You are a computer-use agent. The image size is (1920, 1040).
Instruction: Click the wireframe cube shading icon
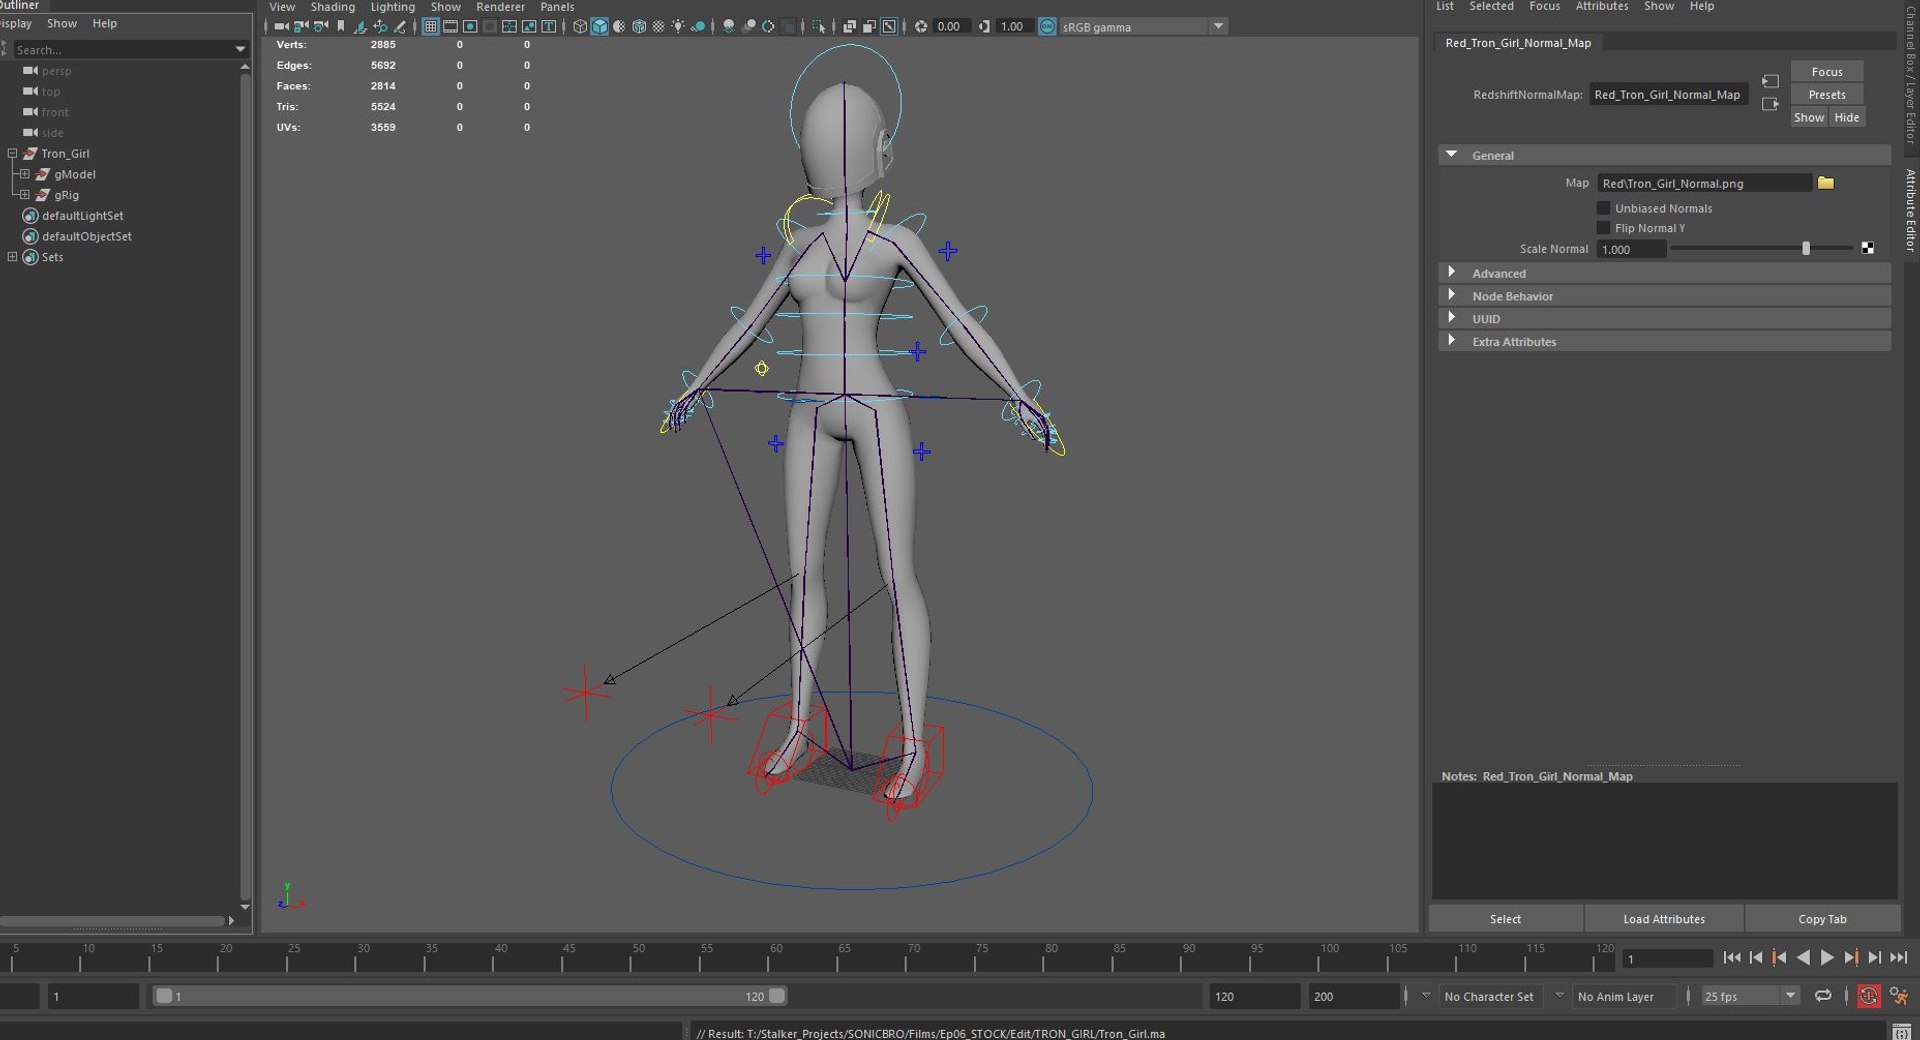tap(580, 26)
